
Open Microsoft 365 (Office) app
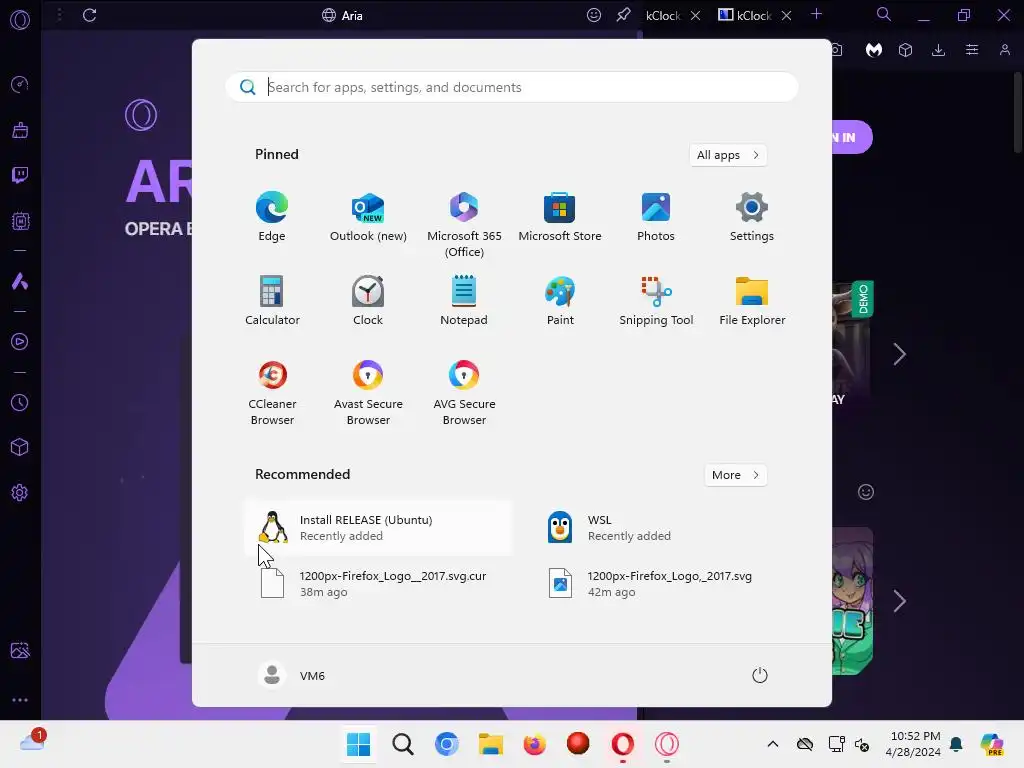[x=464, y=225]
